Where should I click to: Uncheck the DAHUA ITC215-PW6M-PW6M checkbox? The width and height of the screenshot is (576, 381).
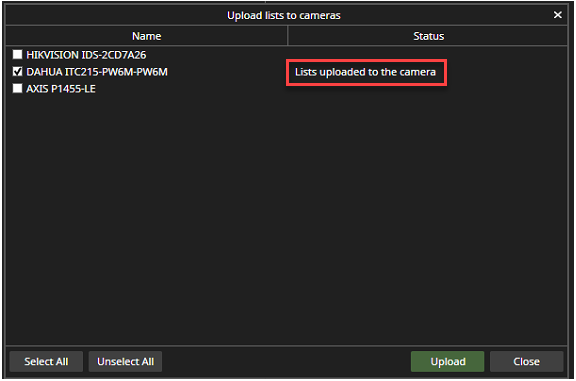tap(17, 72)
